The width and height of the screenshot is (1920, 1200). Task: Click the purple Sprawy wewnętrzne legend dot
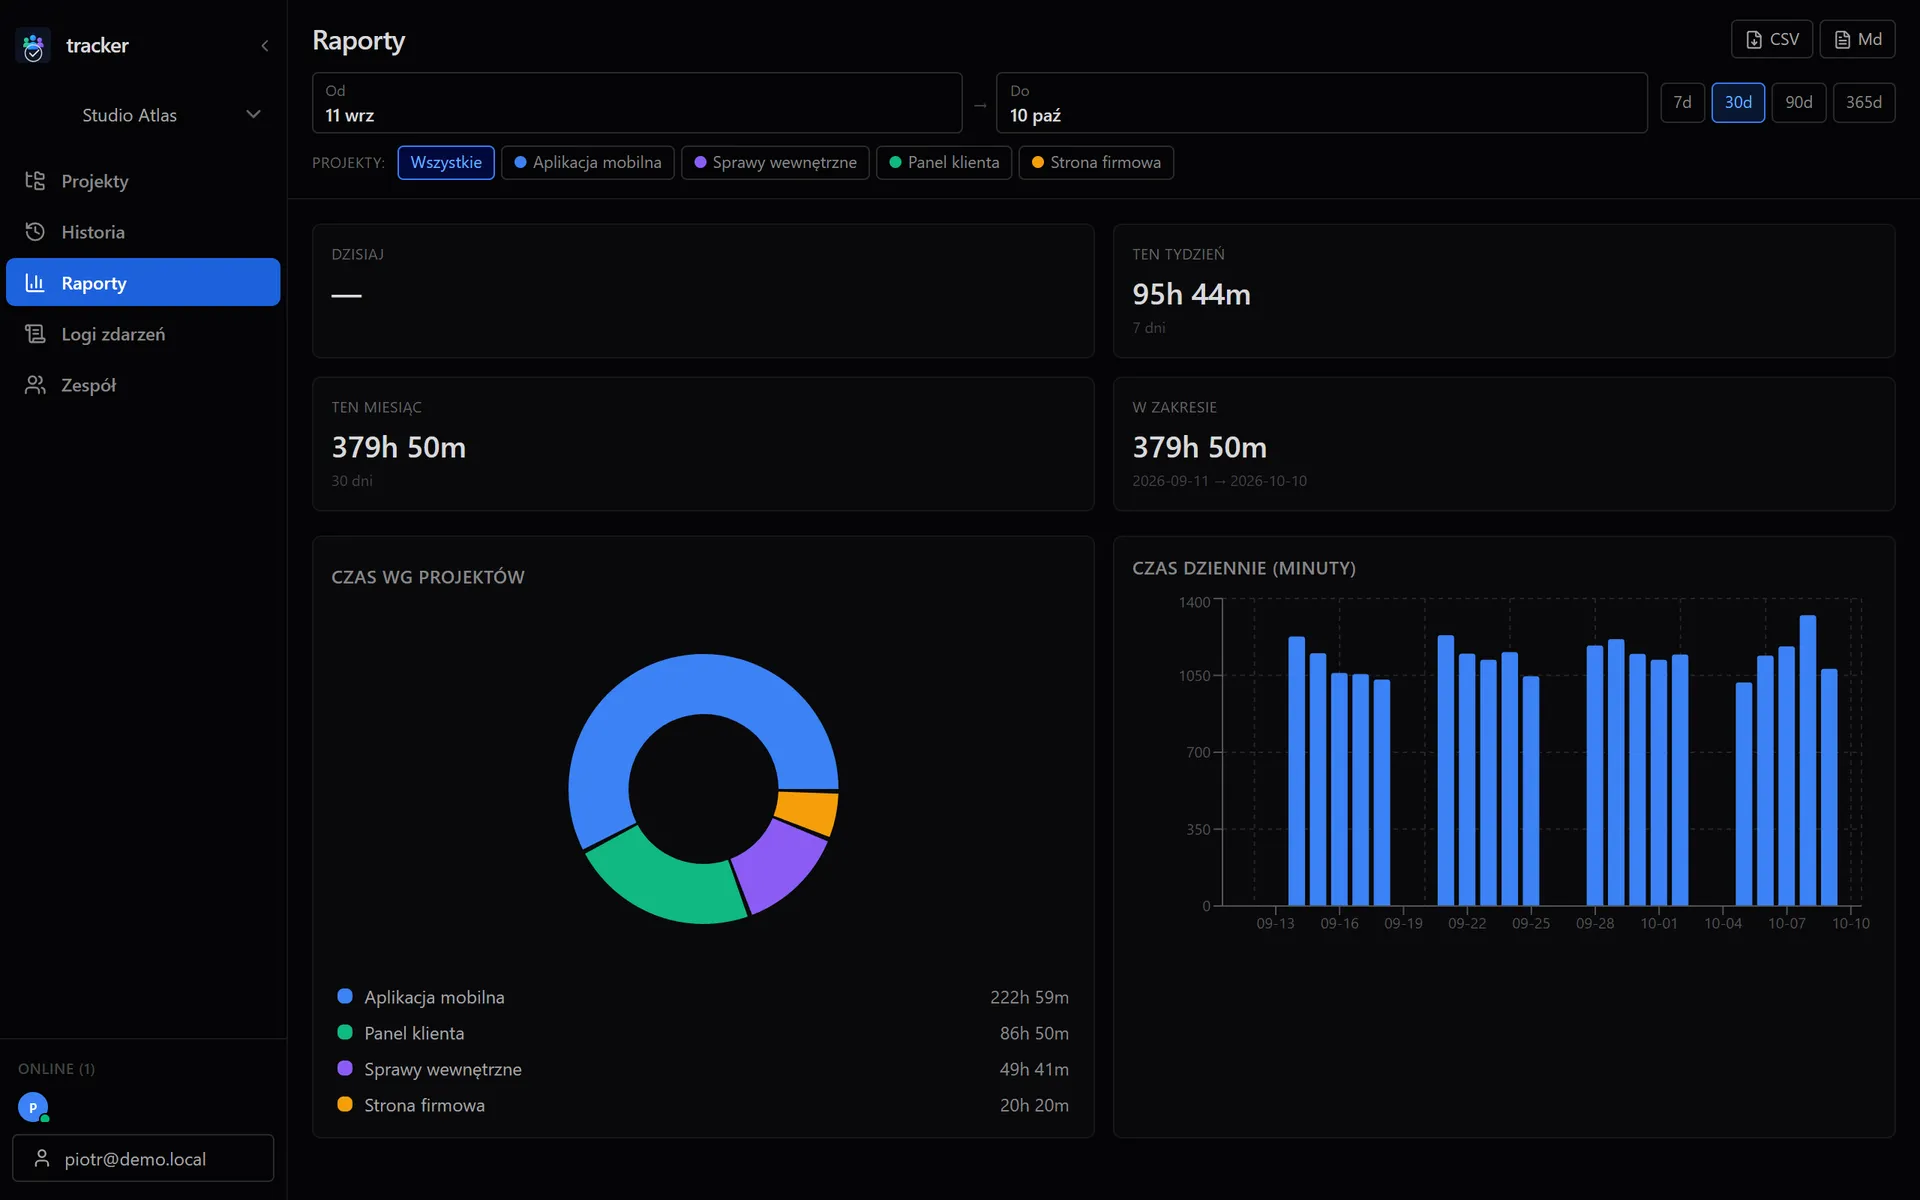(345, 1068)
